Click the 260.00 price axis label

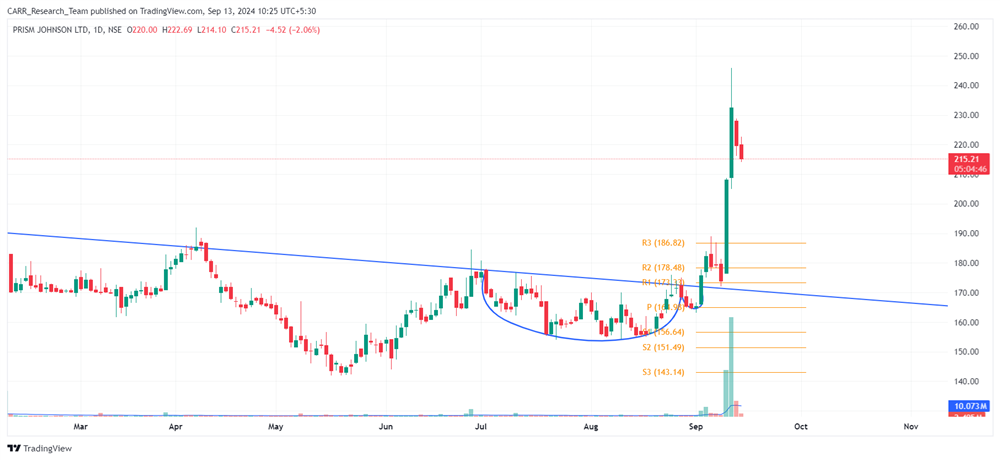click(966, 27)
